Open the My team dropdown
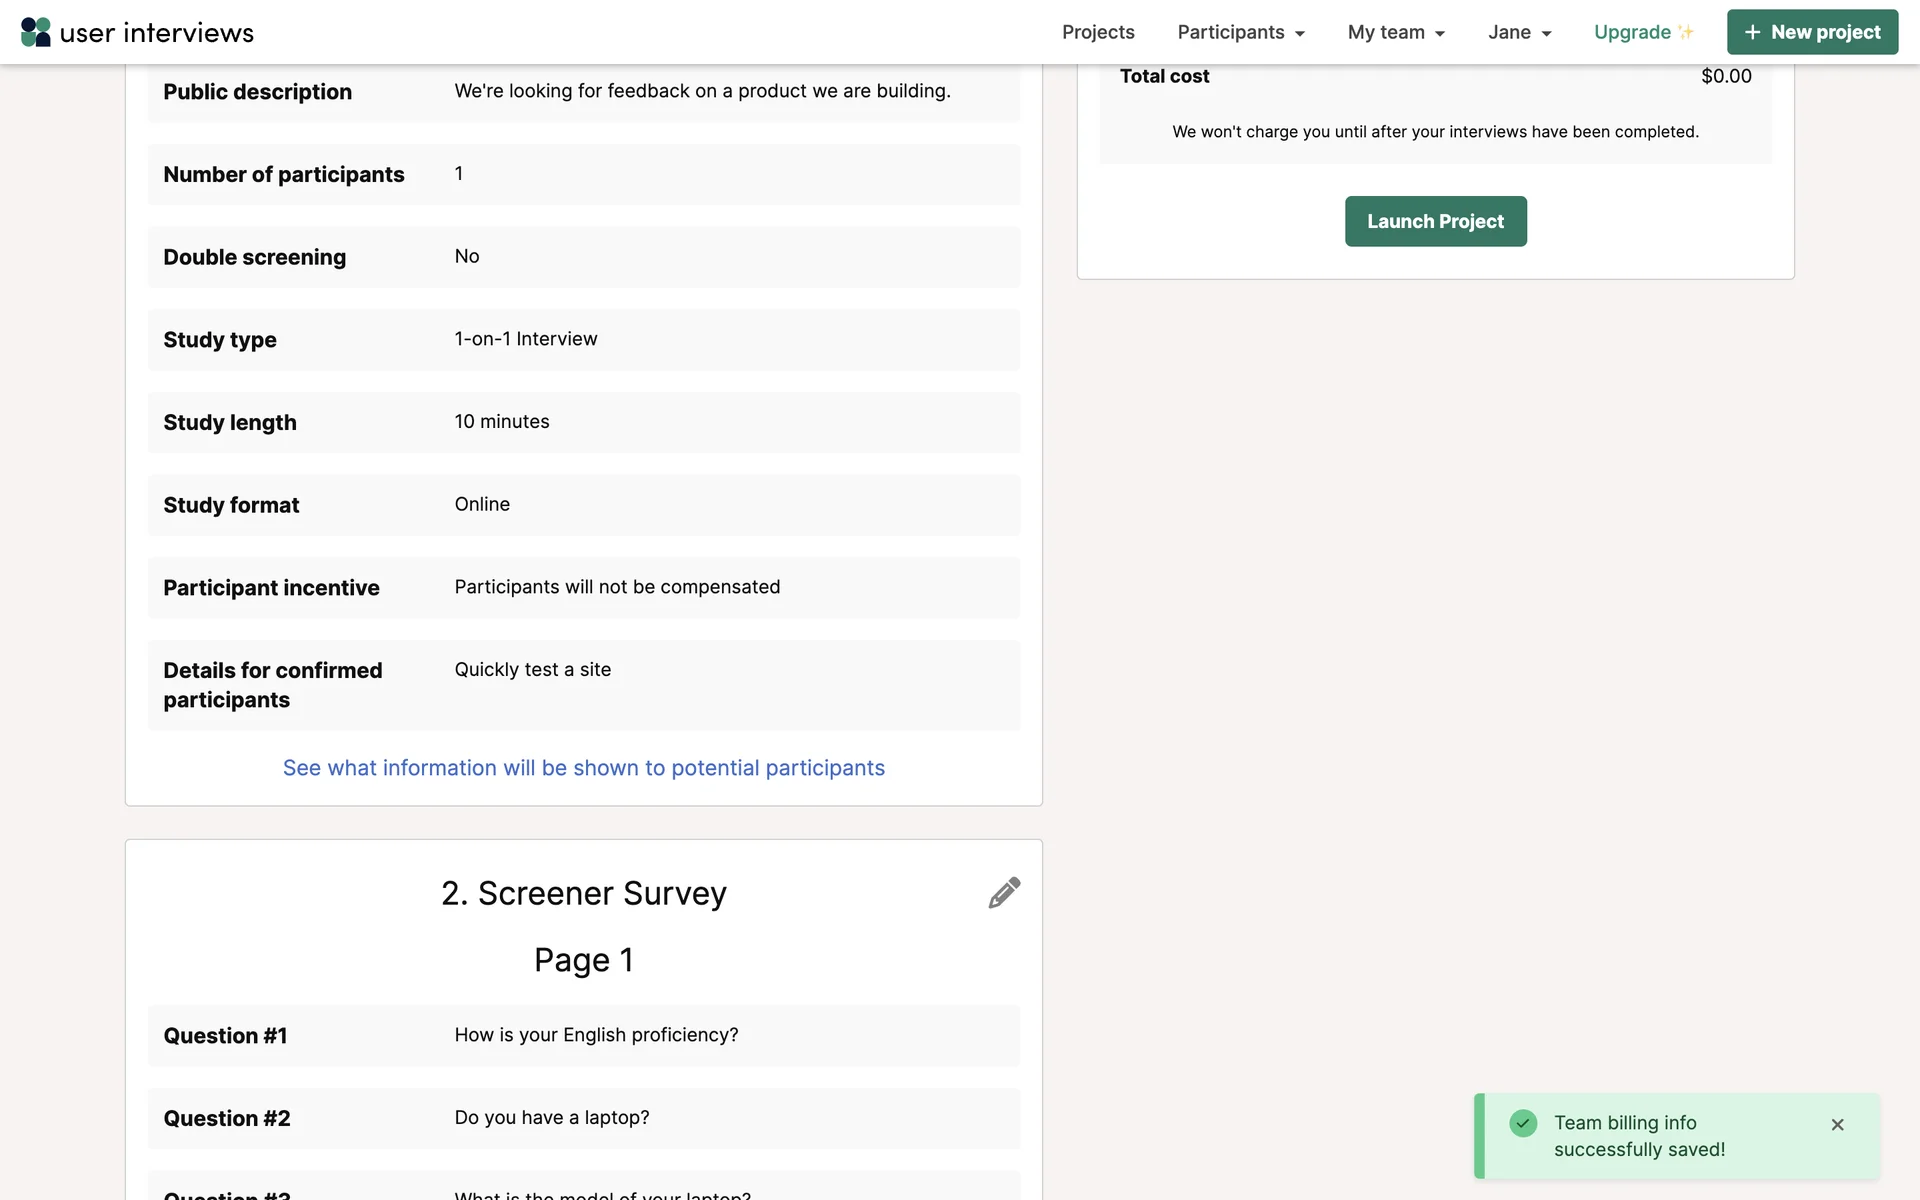 click(x=1396, y=32)
